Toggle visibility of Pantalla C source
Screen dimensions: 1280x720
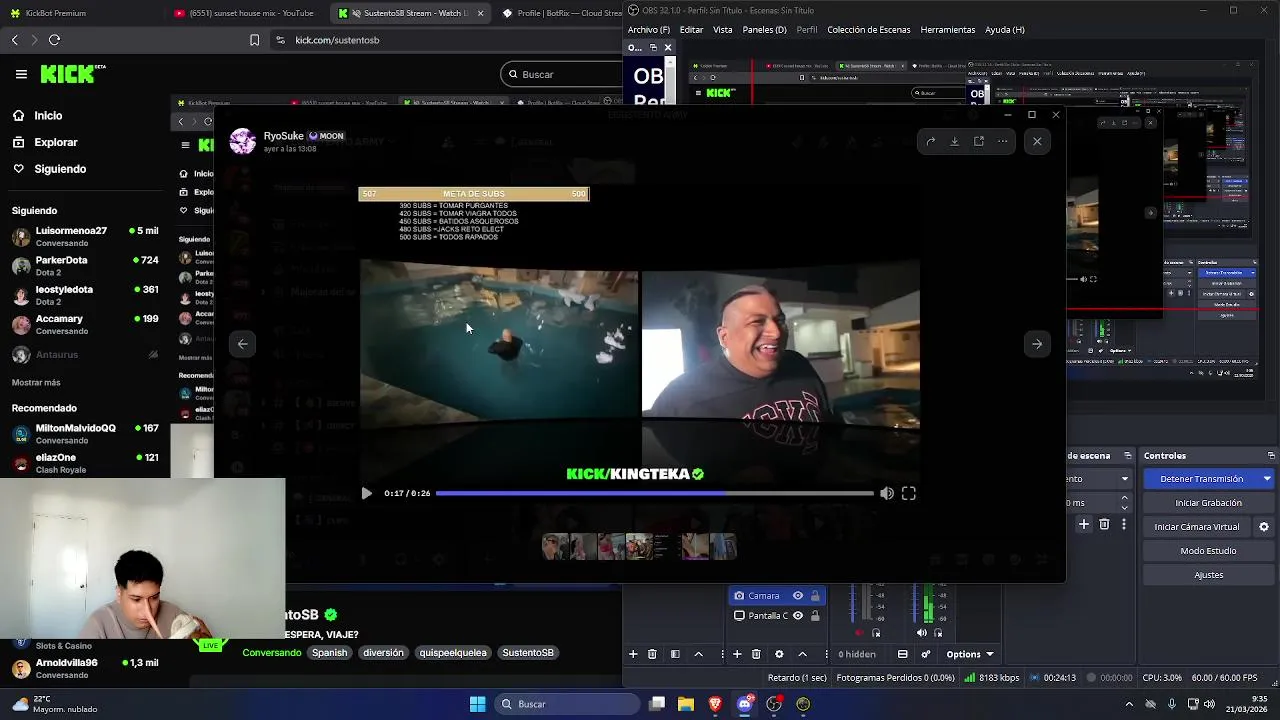coord(797,616)
